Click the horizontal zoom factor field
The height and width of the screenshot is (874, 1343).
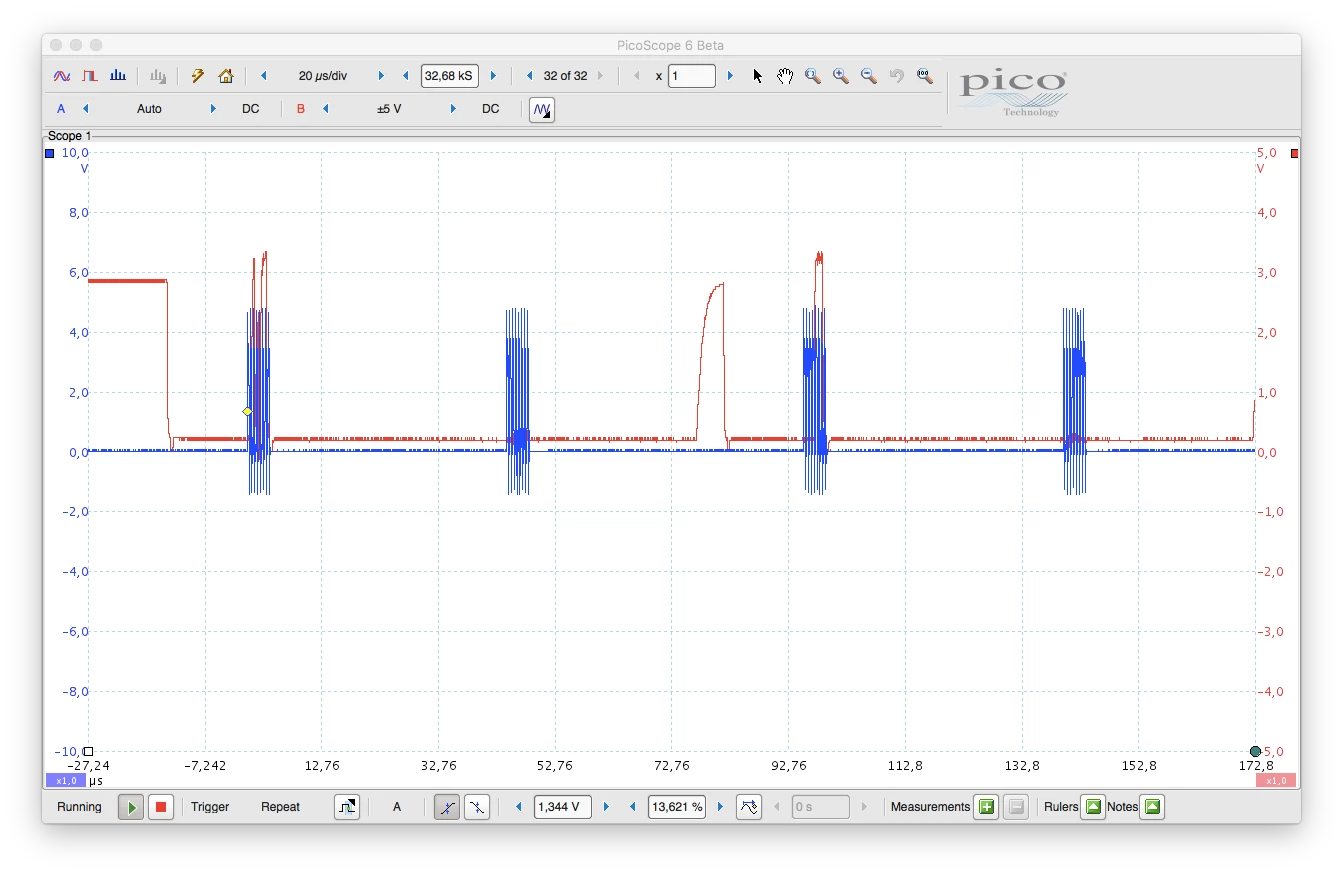[x=692, y=76]
